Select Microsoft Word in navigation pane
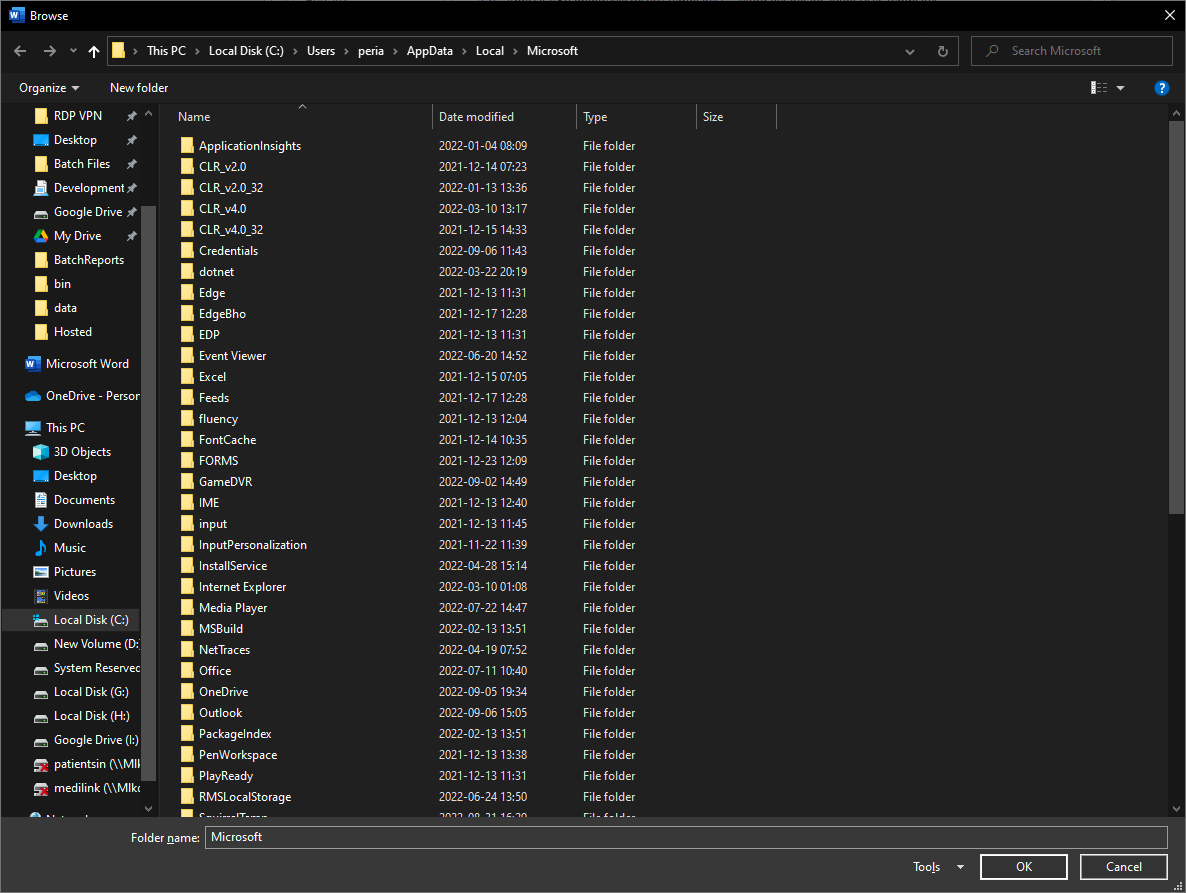The height and width of the screenshot is (893, 1186). 87,364
